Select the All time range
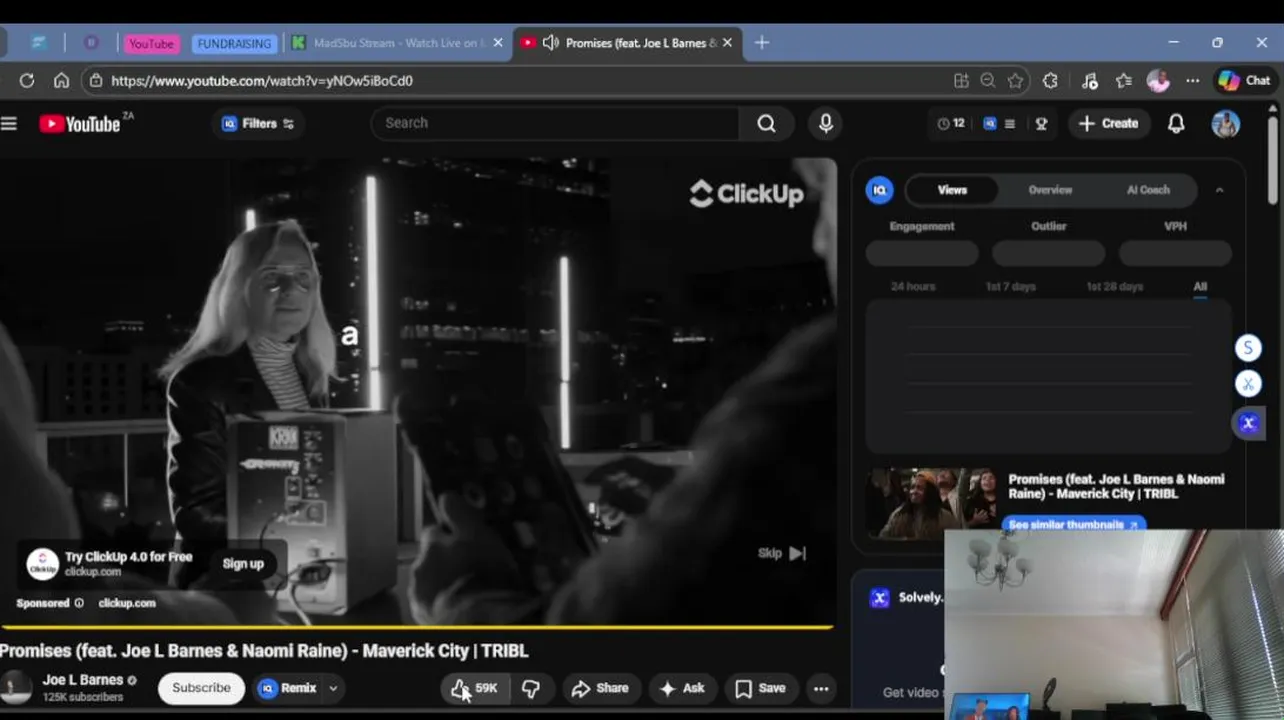This screenshot has width=1284, height=720. tap(1200, 286)
